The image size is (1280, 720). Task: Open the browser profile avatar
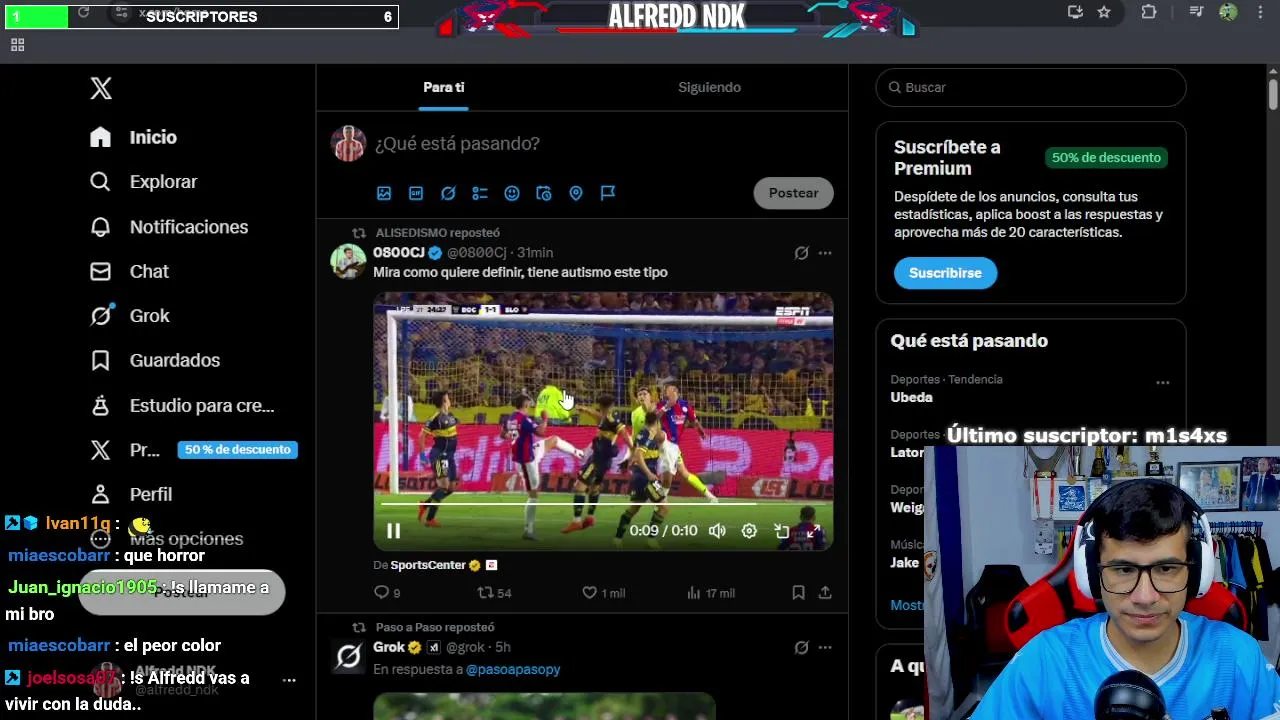(1228, 12)
